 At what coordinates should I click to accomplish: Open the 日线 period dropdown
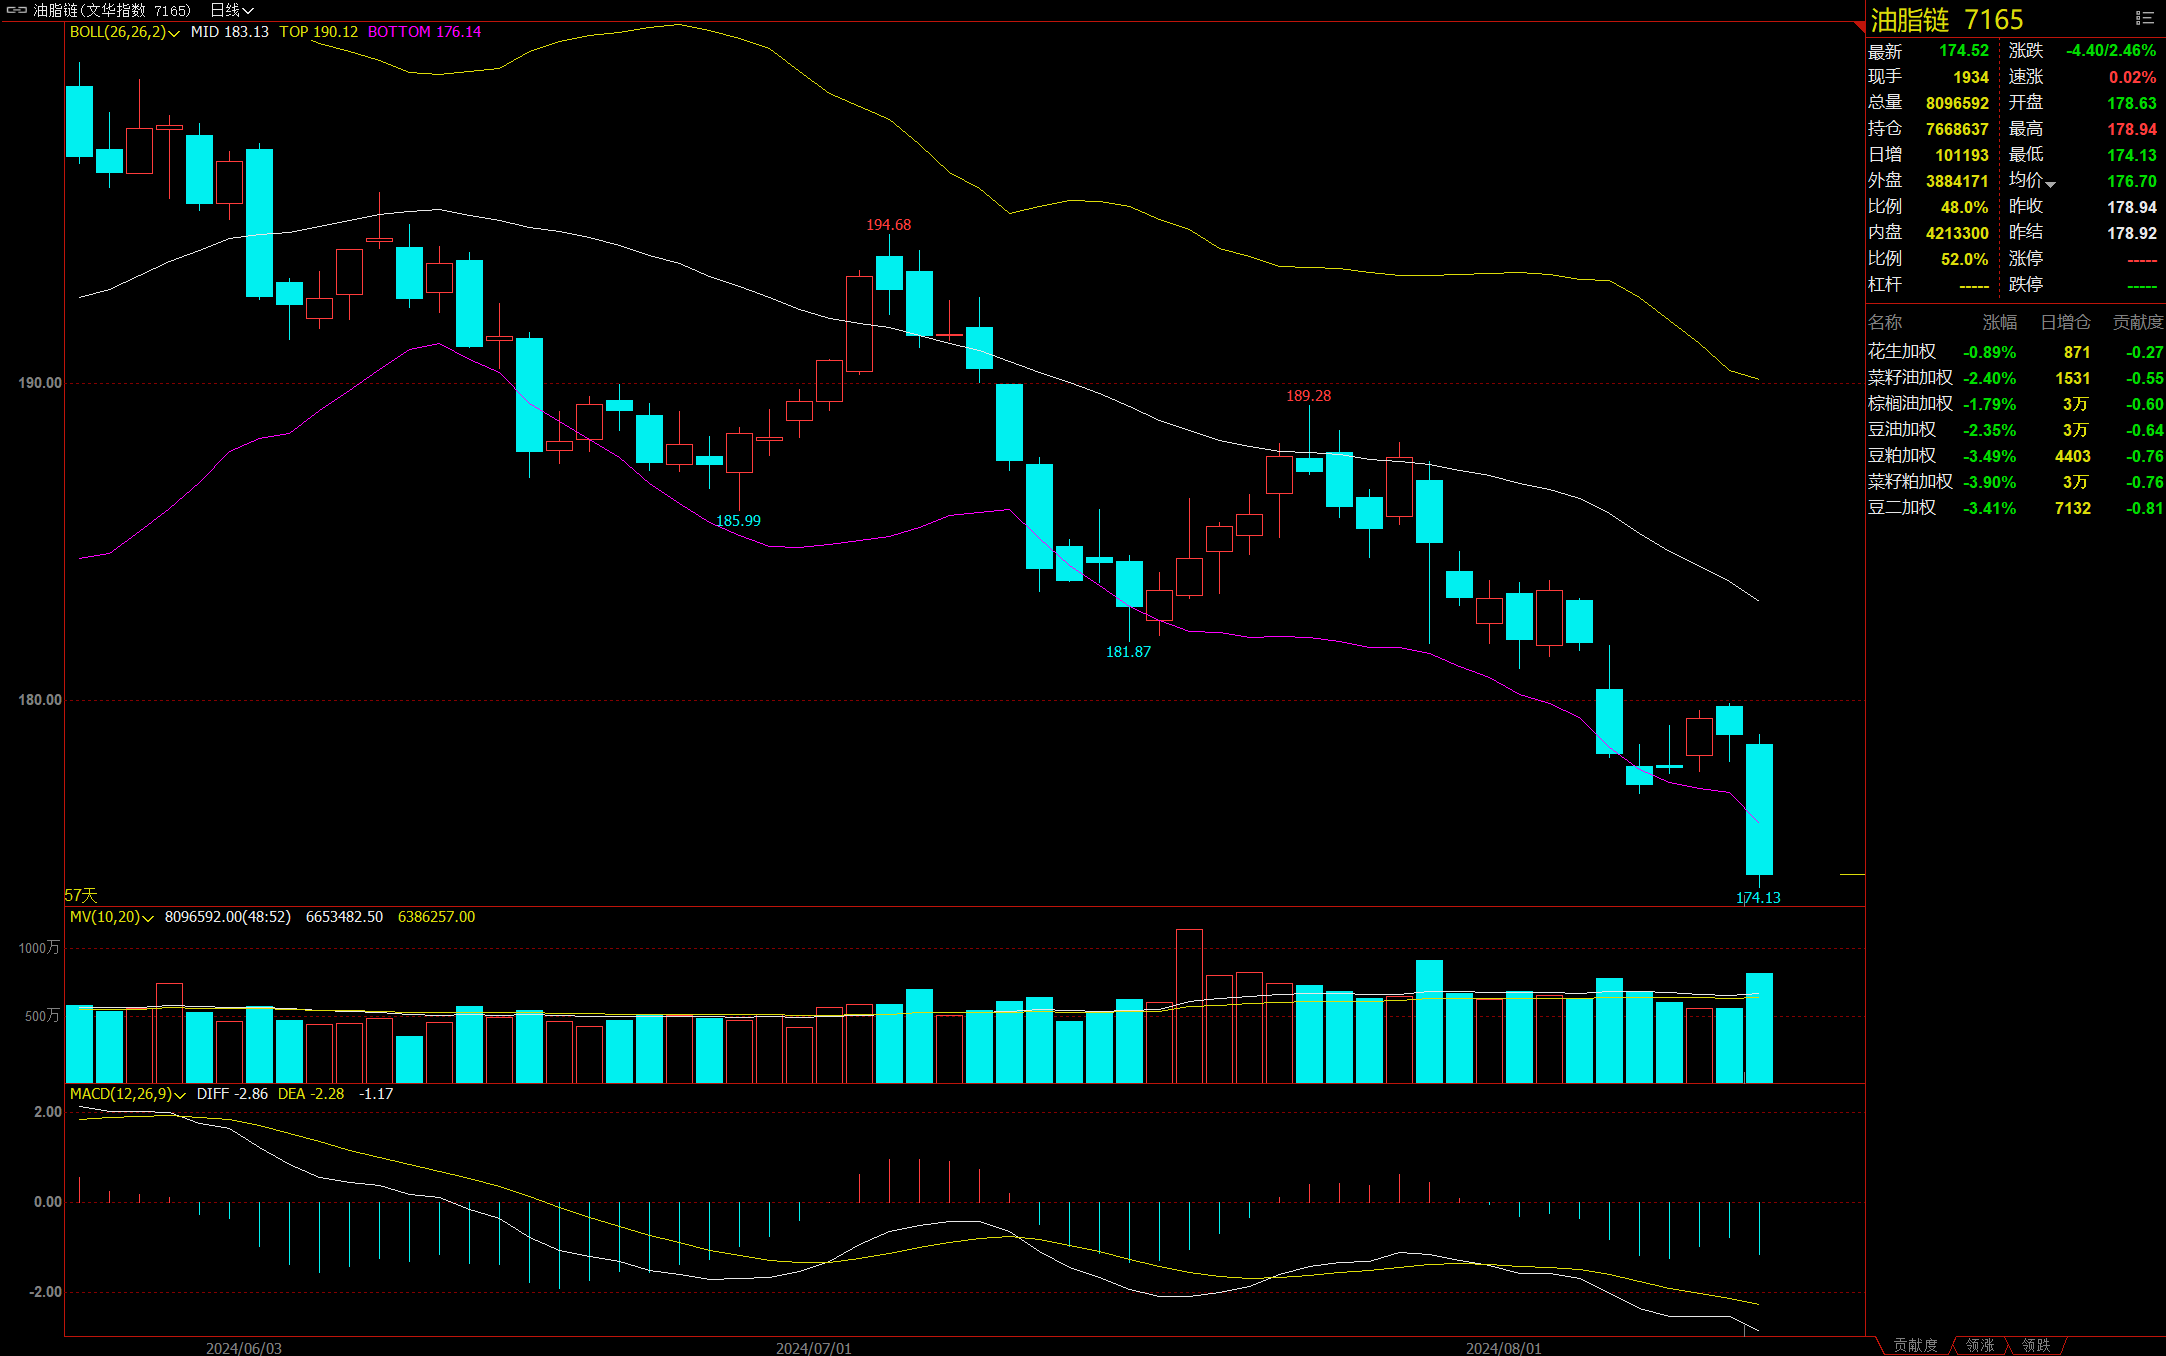(x=231, y=10)
